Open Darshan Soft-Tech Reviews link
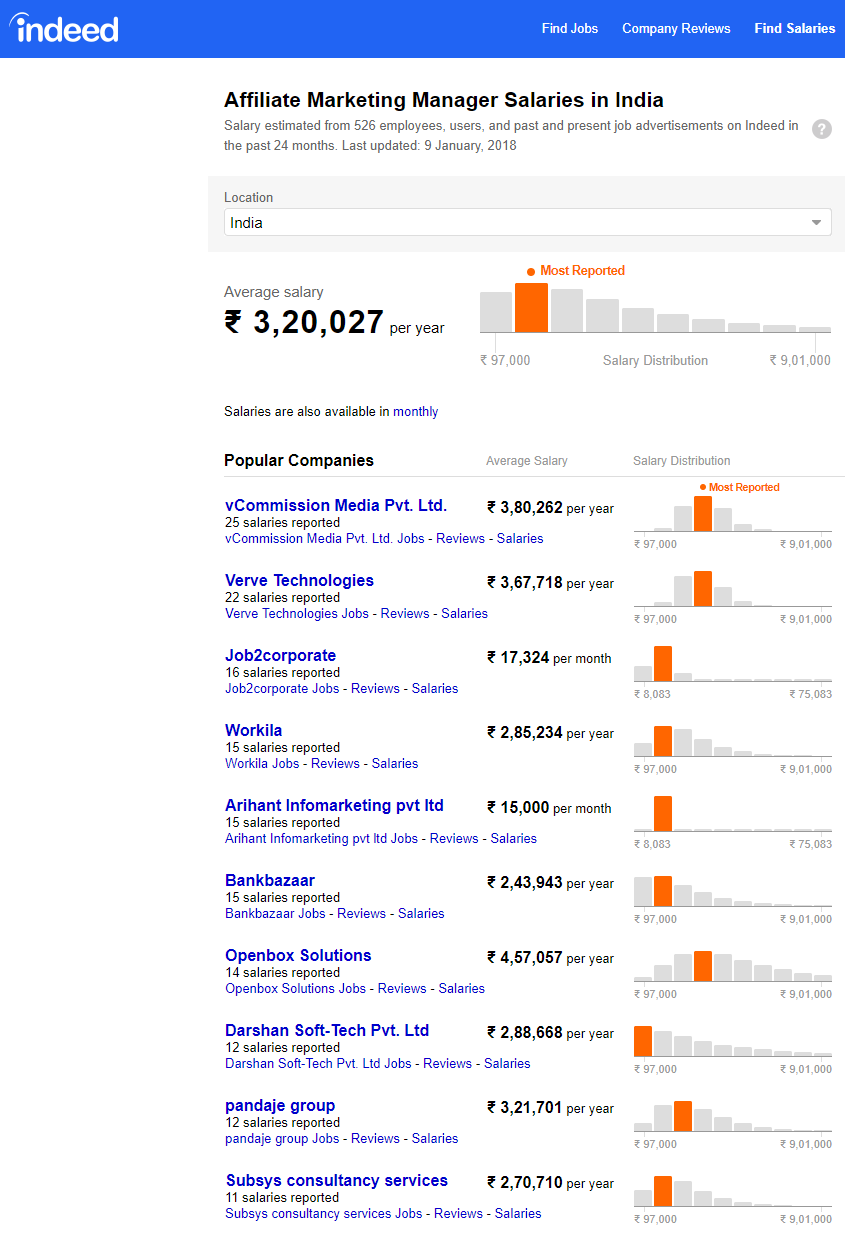 [x=447, y=1063]
